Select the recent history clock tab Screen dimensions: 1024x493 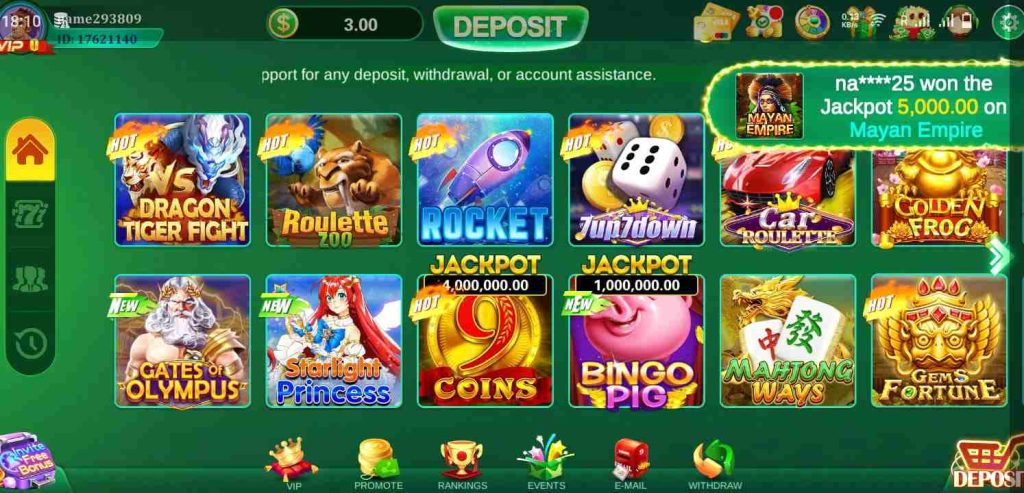(x=30, y=343)
